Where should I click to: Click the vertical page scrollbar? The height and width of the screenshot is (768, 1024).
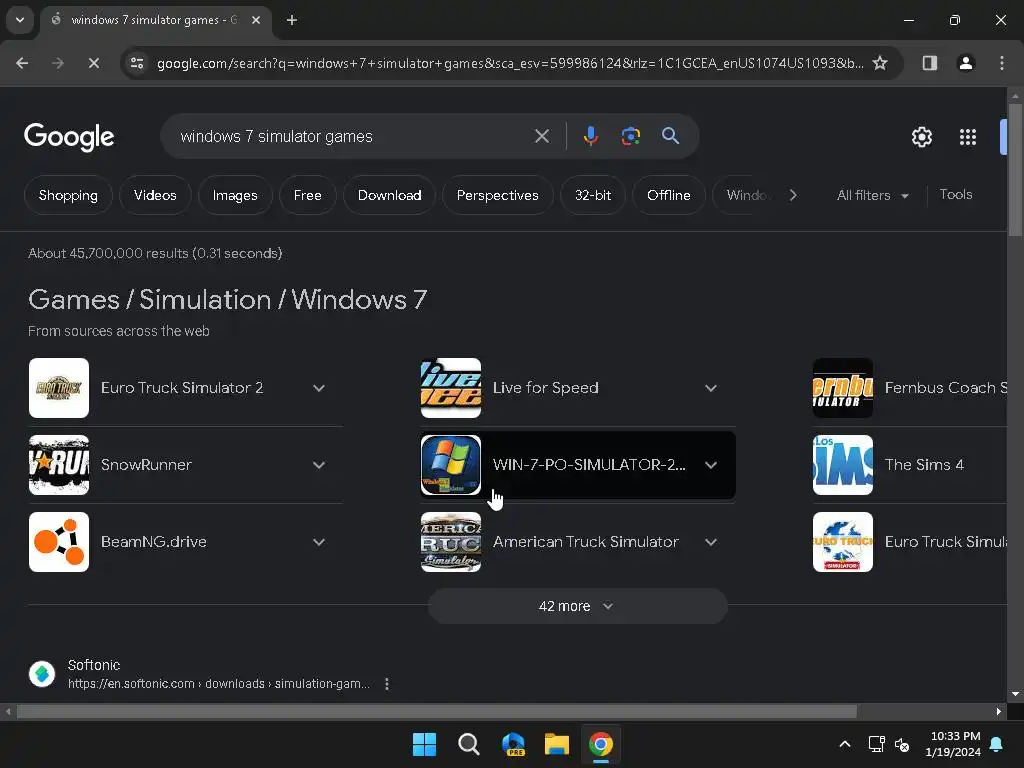[1015, 170]
